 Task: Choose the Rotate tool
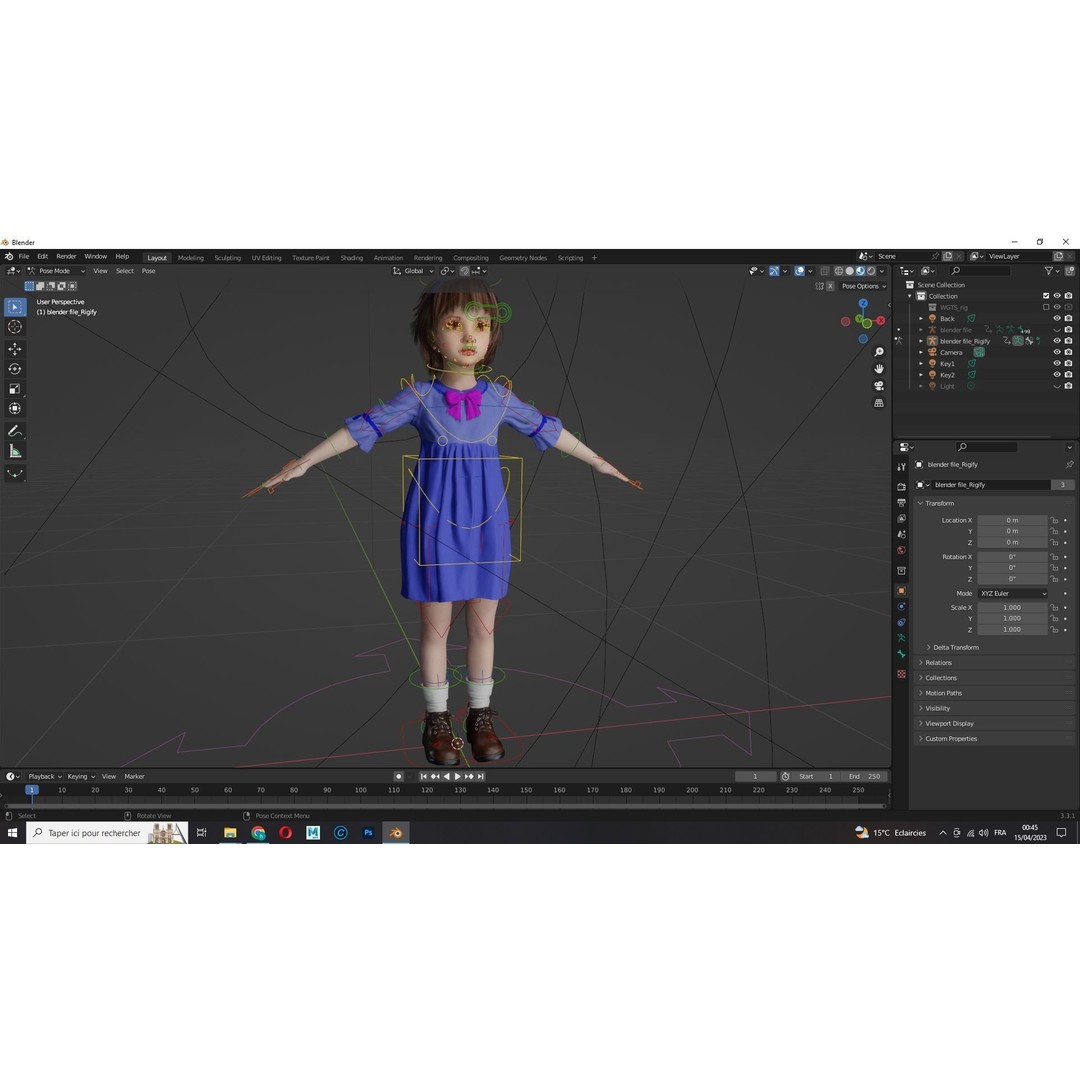point(14,369)
